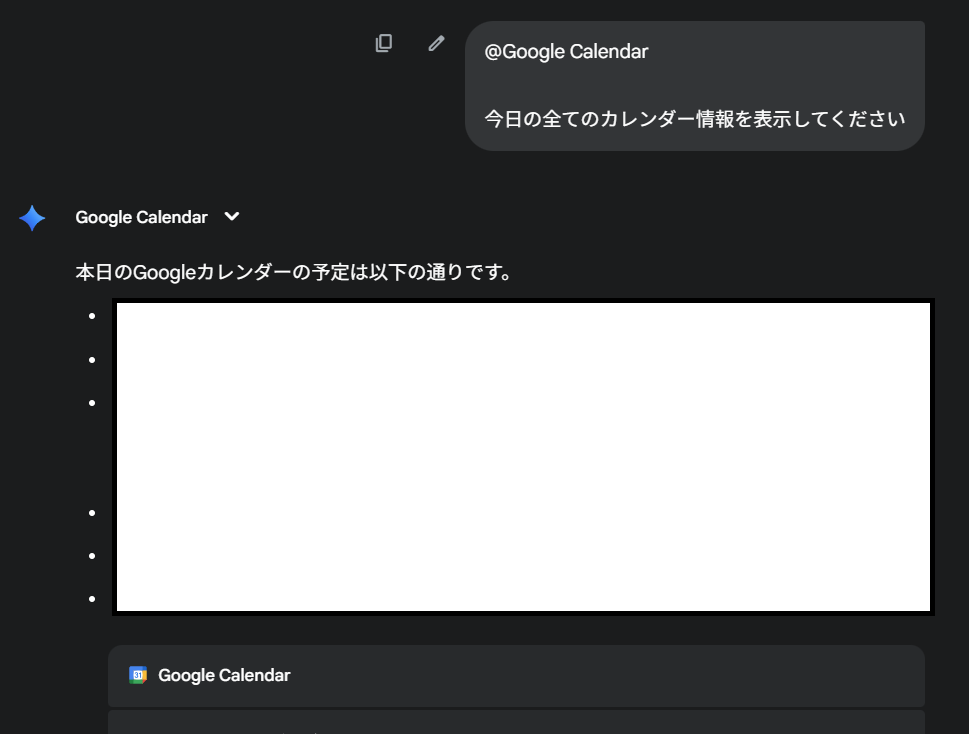This screenshot has height=734, width=969.
Task: Click the first bullet point in the list
Action: 92,316
